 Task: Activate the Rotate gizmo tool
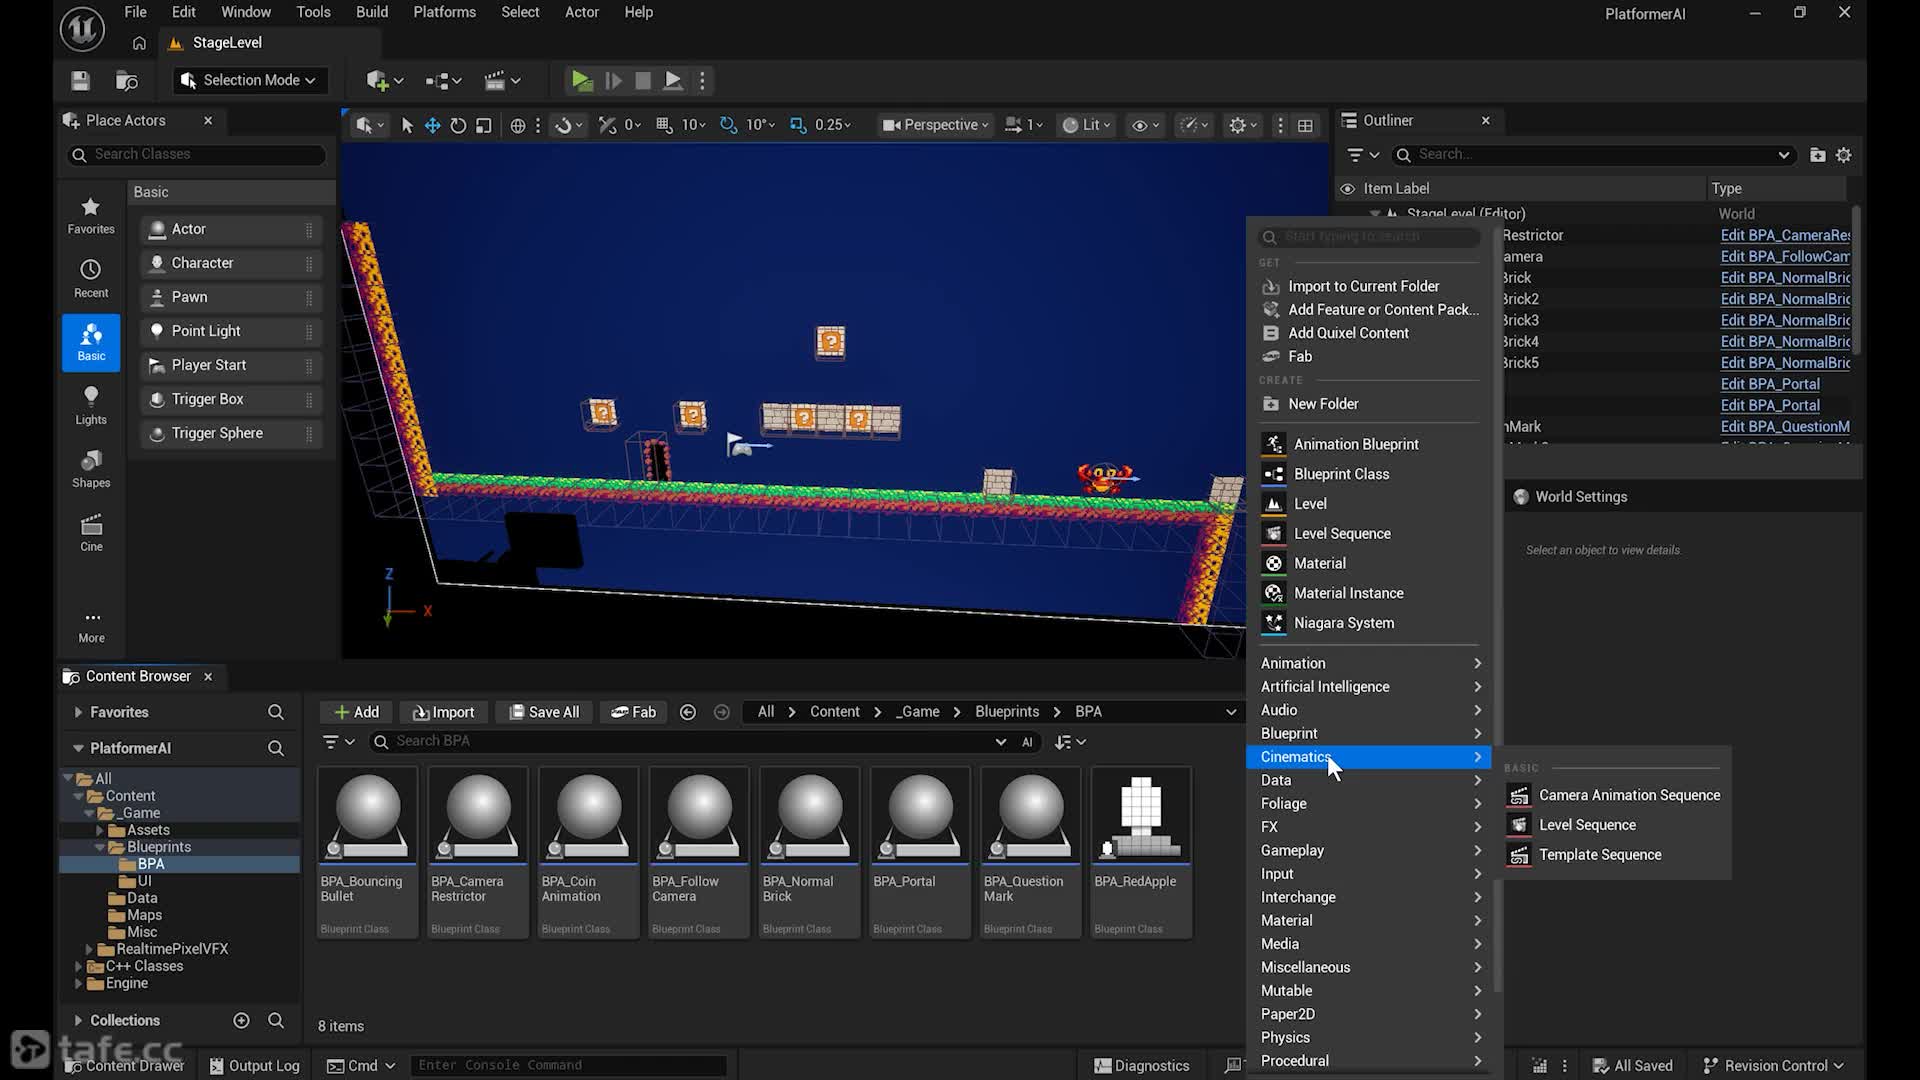point(458,125)
